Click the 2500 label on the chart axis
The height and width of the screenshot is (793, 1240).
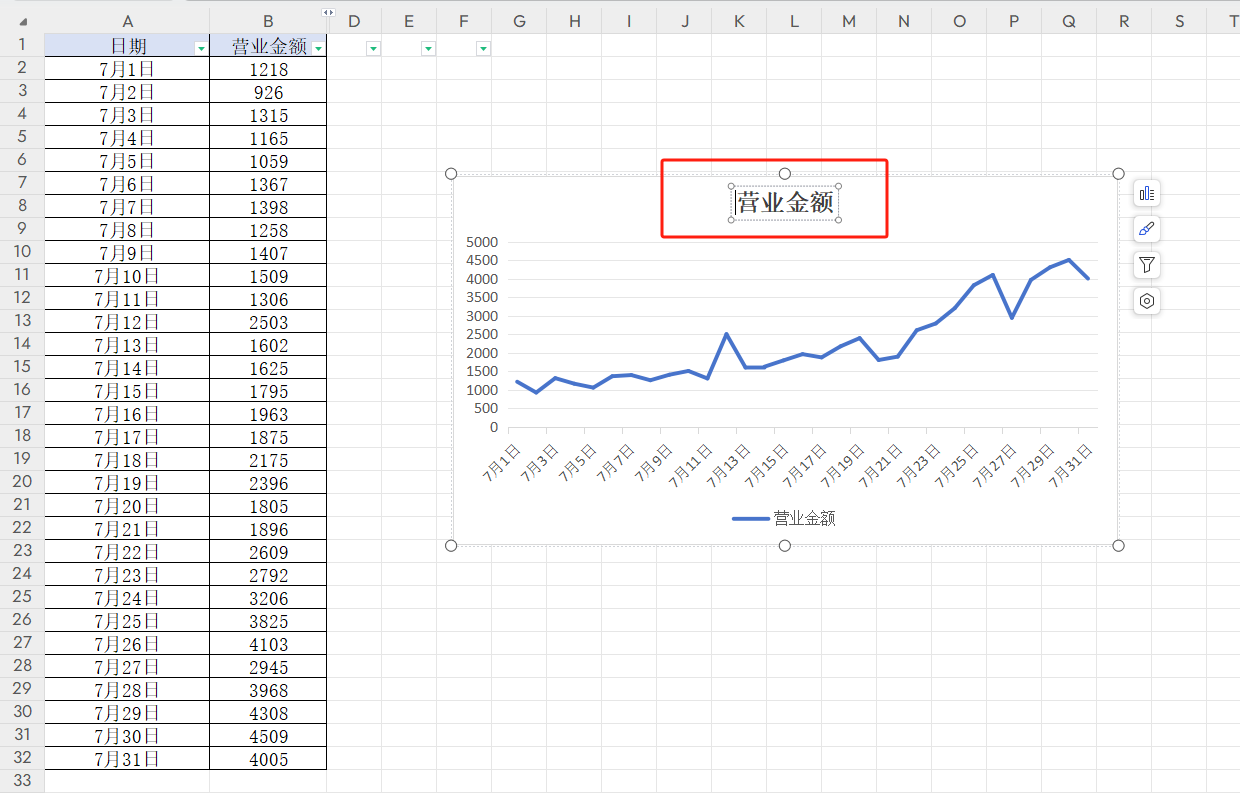coord(481,334)
